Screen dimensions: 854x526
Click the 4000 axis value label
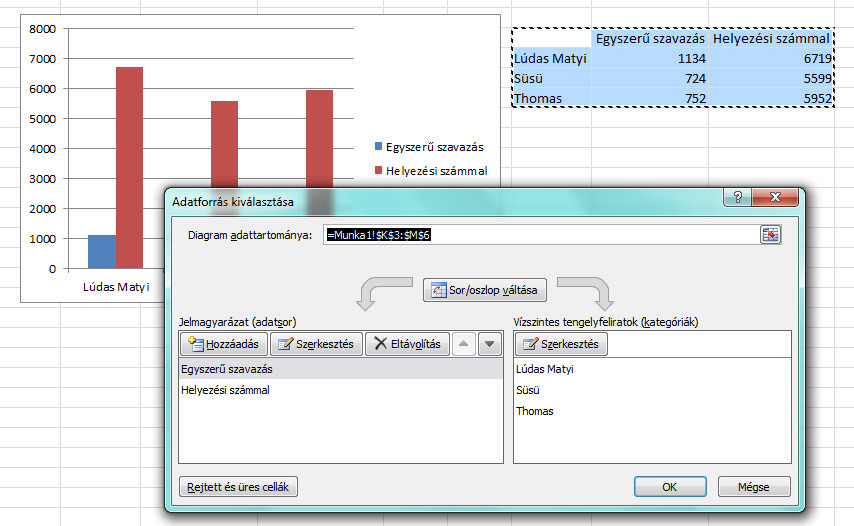pos(42,149)
